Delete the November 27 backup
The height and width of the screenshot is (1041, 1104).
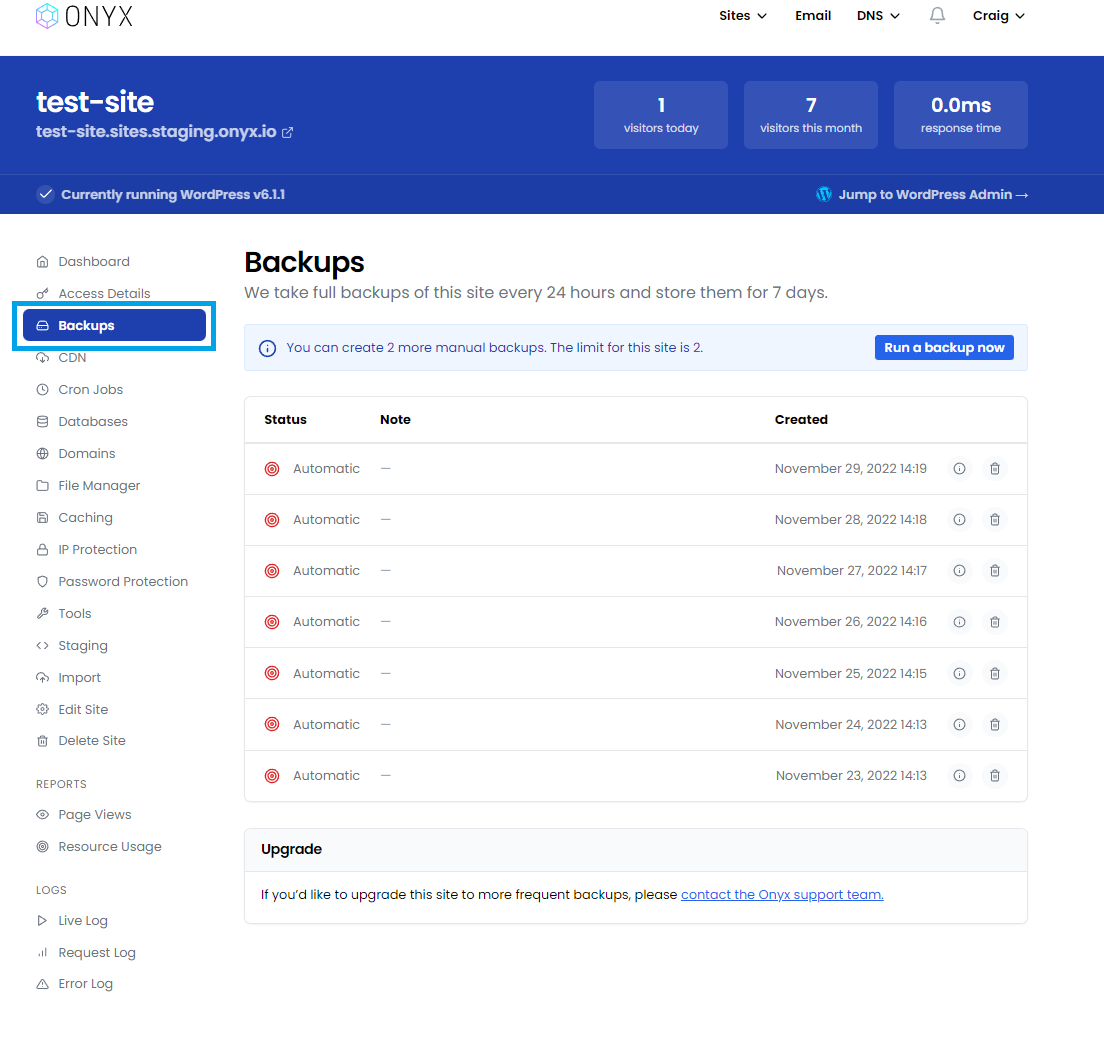click(x=995, y=571)
